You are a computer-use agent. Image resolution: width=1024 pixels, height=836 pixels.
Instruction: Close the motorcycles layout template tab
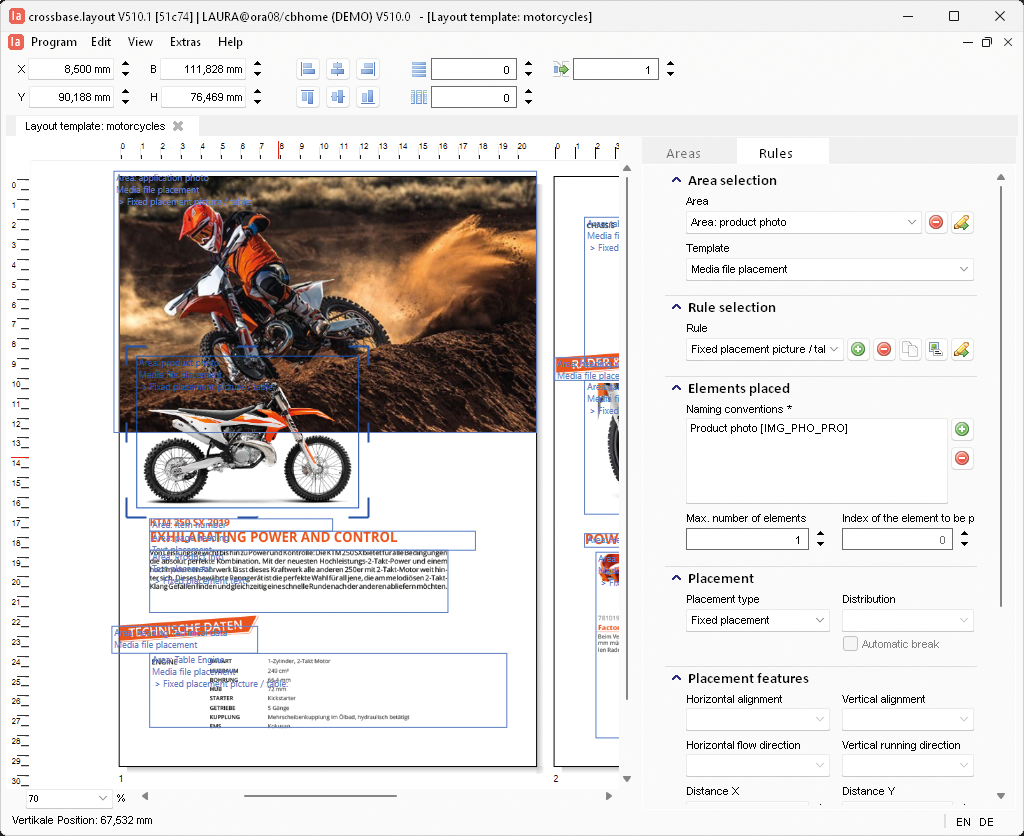coord(178,126)
